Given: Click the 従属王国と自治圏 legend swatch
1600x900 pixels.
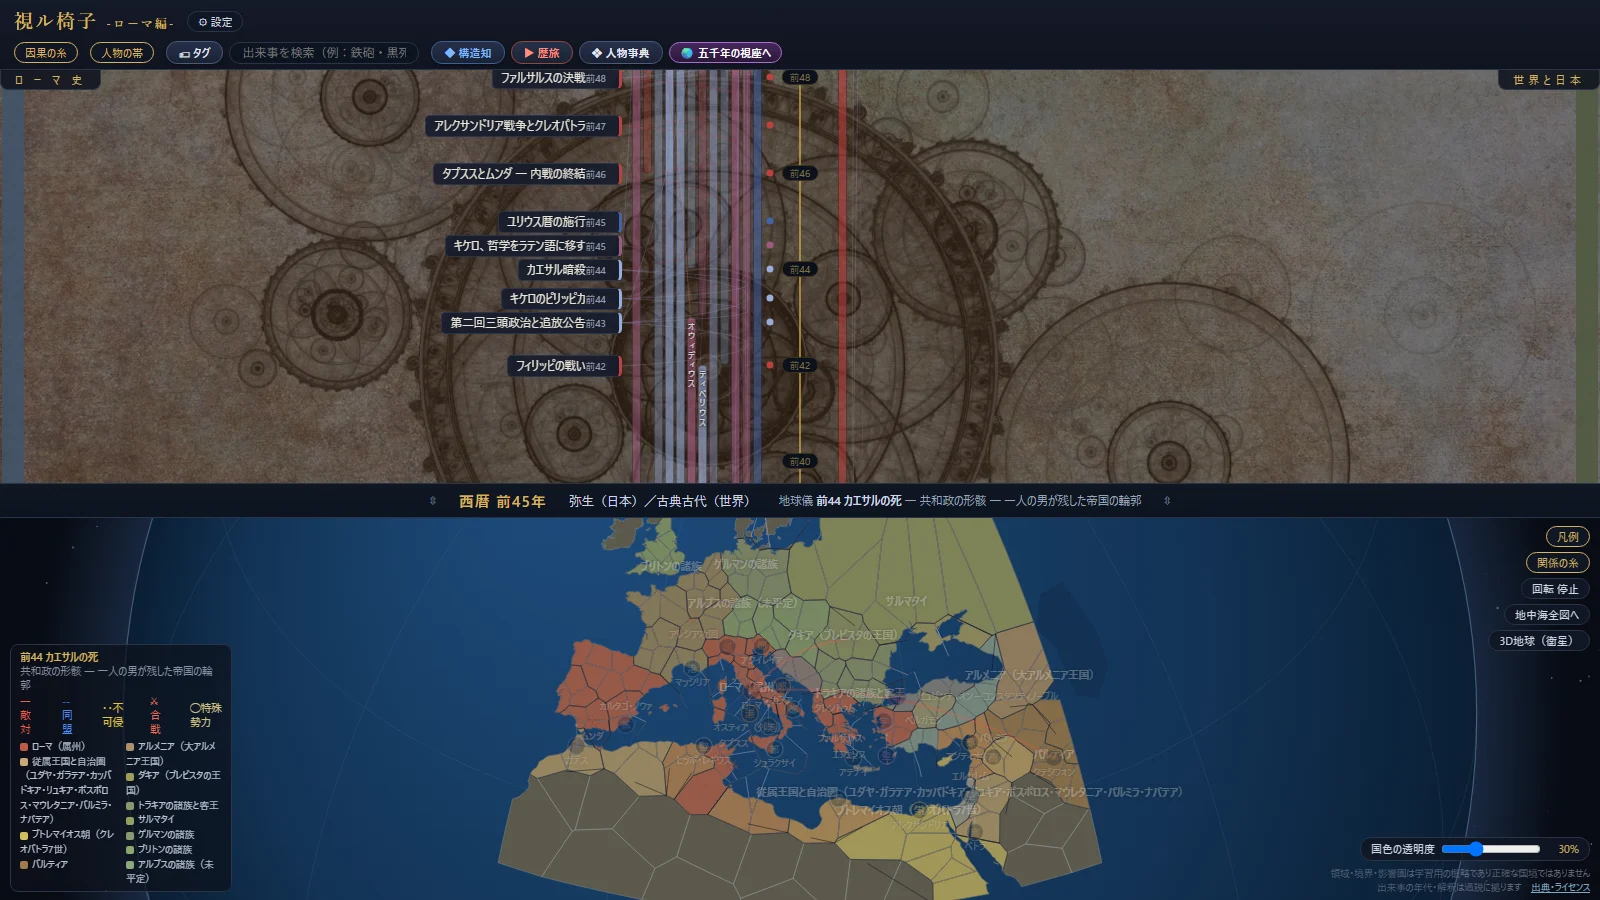Looking at the screenshot, I should click(24, 762).
